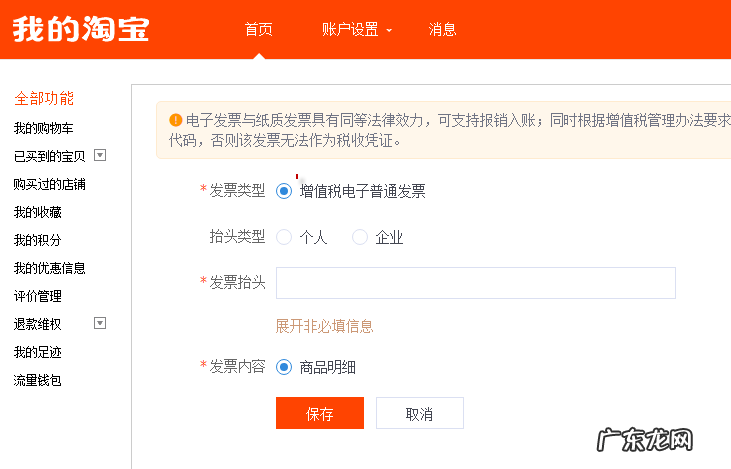
Task: Open 退款维权 link
Action: [x=37, y=324]
